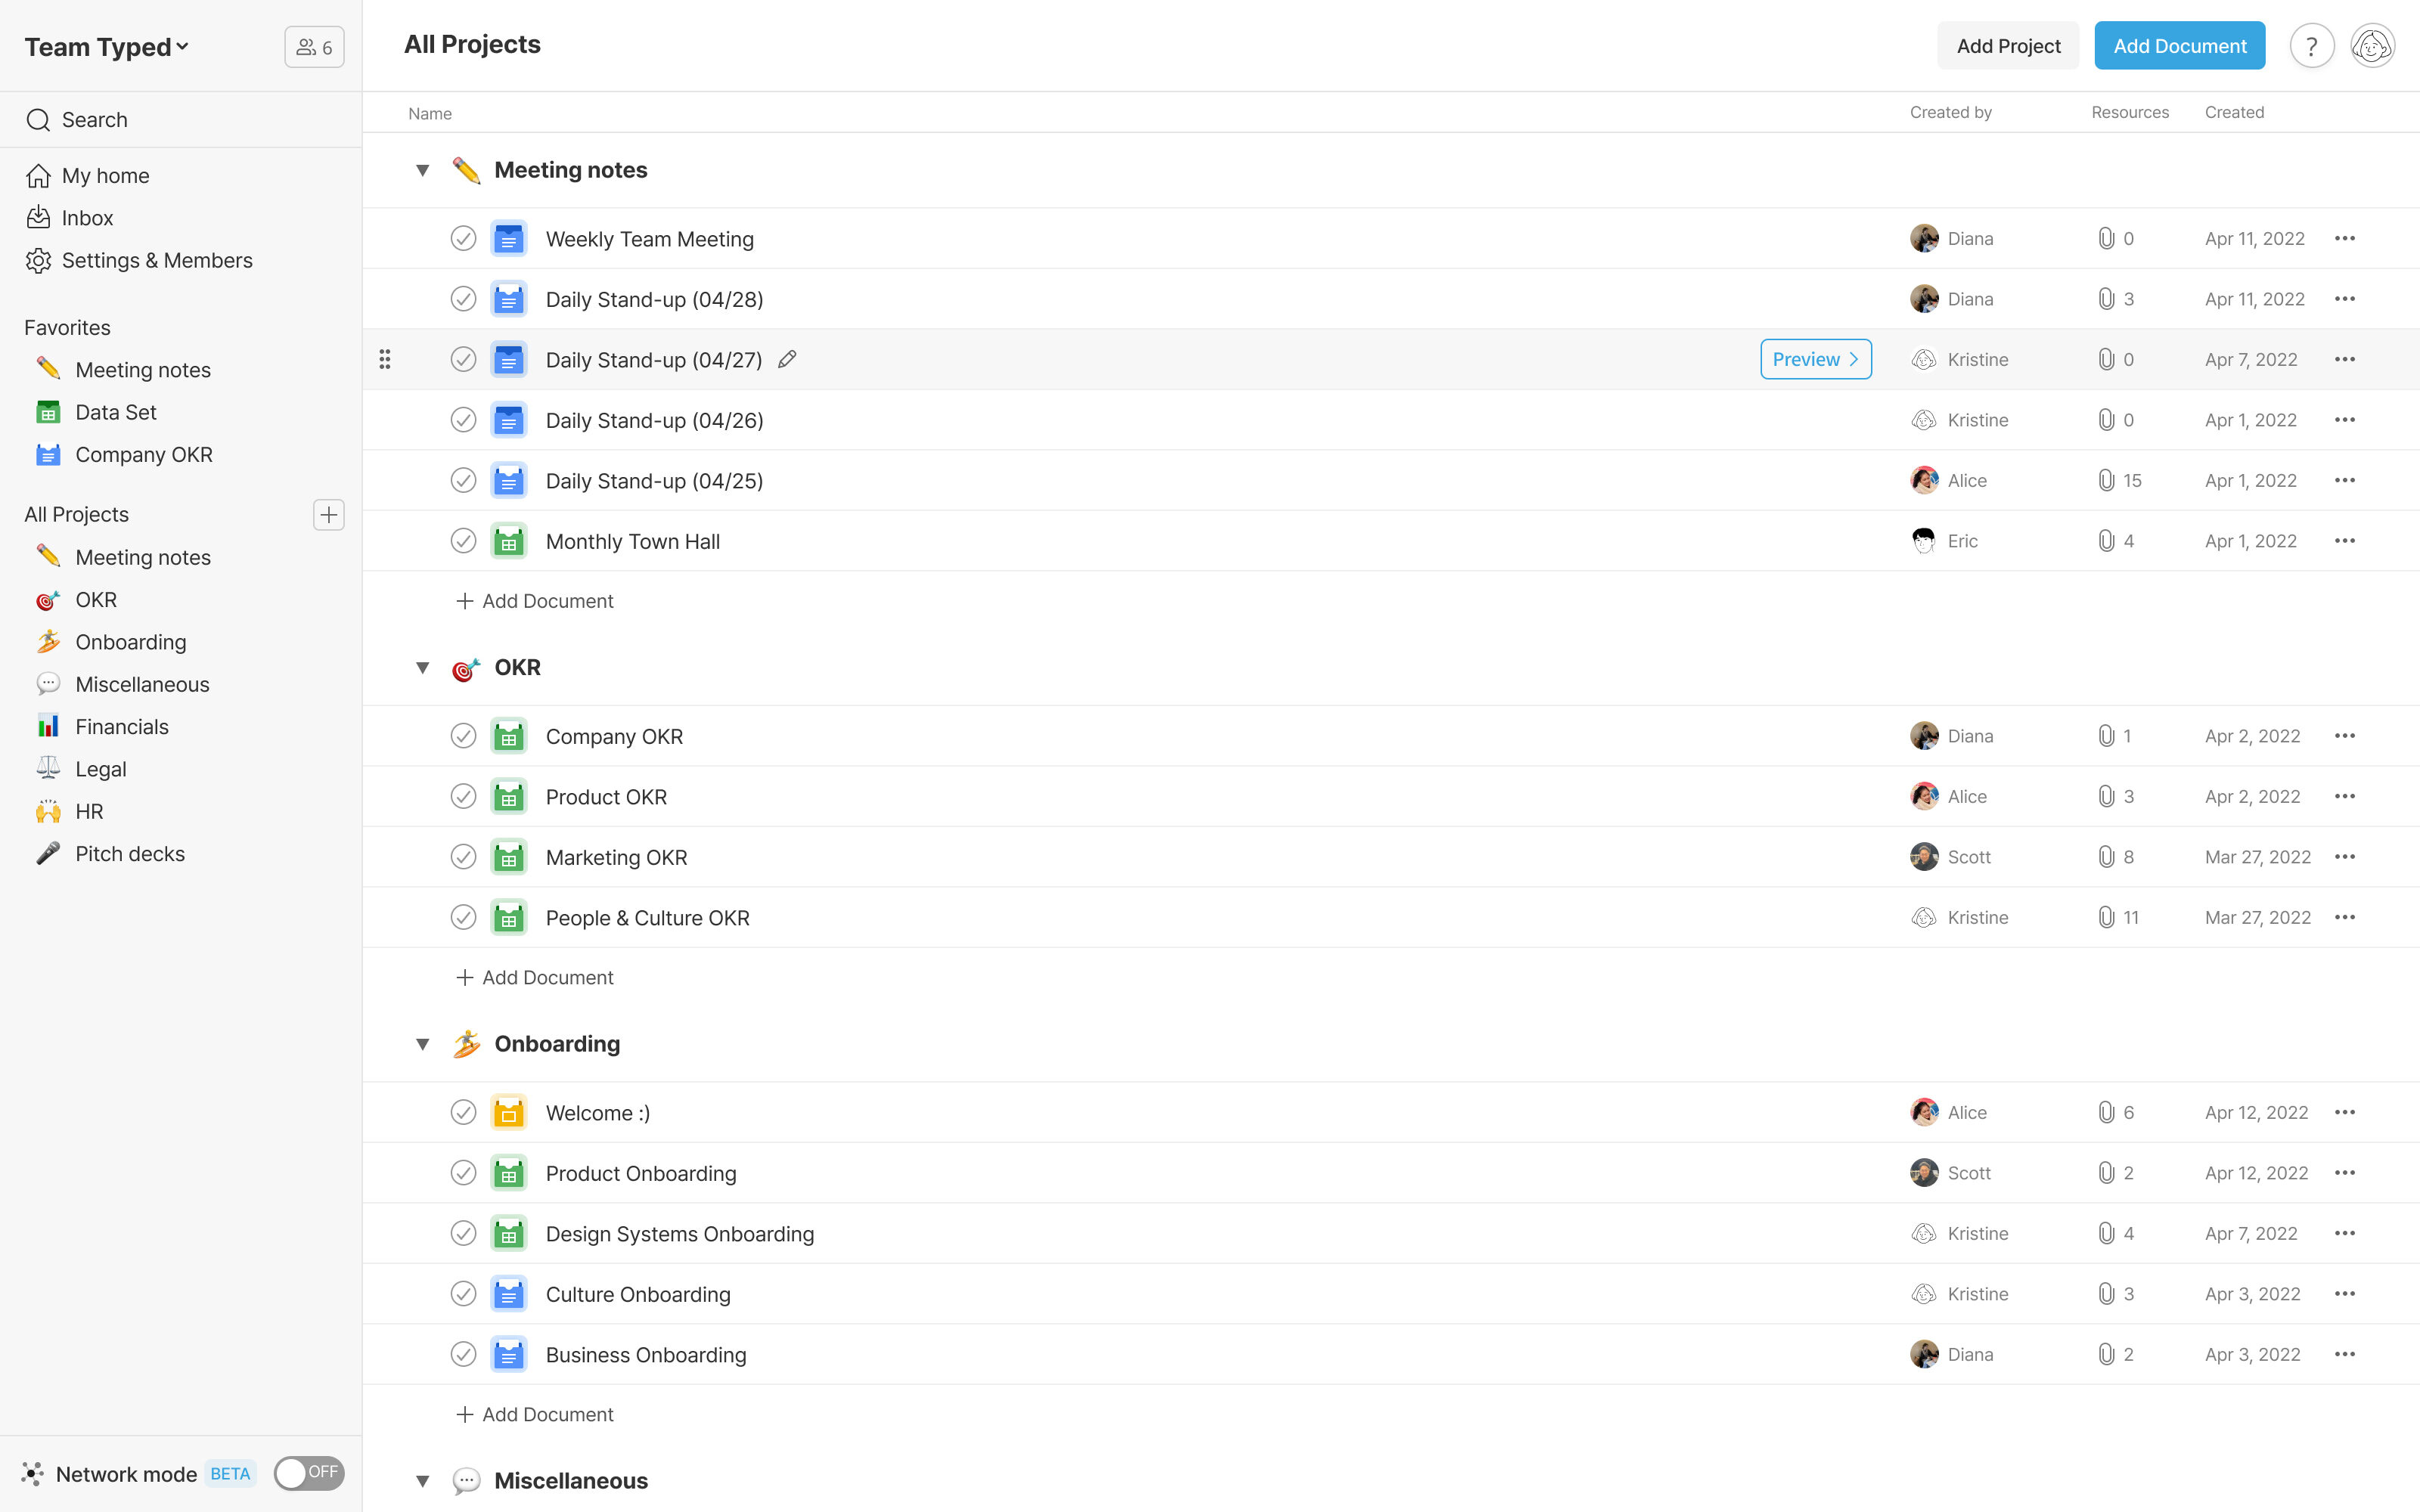Collapse the Meeting notes section
Image resolution: width=2420 pixels, height=1512 pixels.
coord(423,170)
